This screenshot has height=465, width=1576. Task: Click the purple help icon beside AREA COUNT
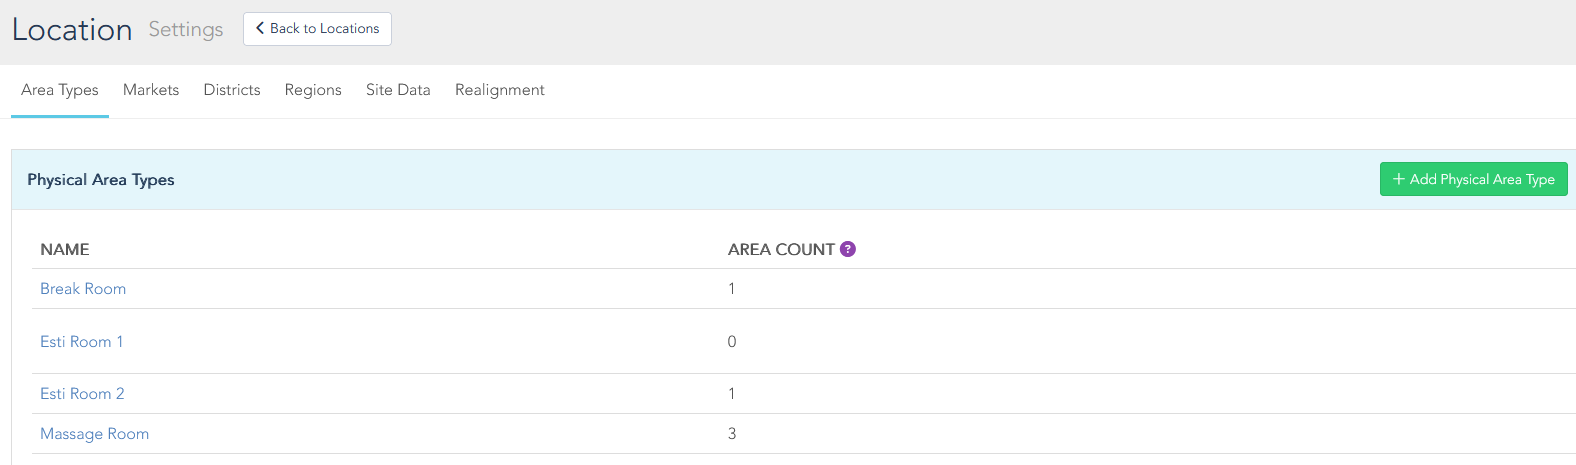click(x=847, y=249)
